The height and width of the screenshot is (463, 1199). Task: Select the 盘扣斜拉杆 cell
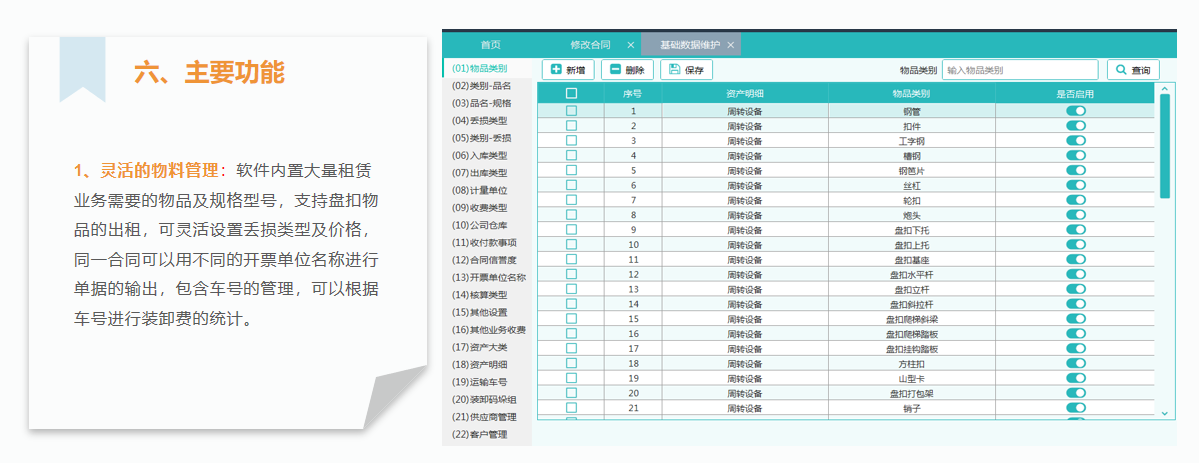tap(911, 304)
